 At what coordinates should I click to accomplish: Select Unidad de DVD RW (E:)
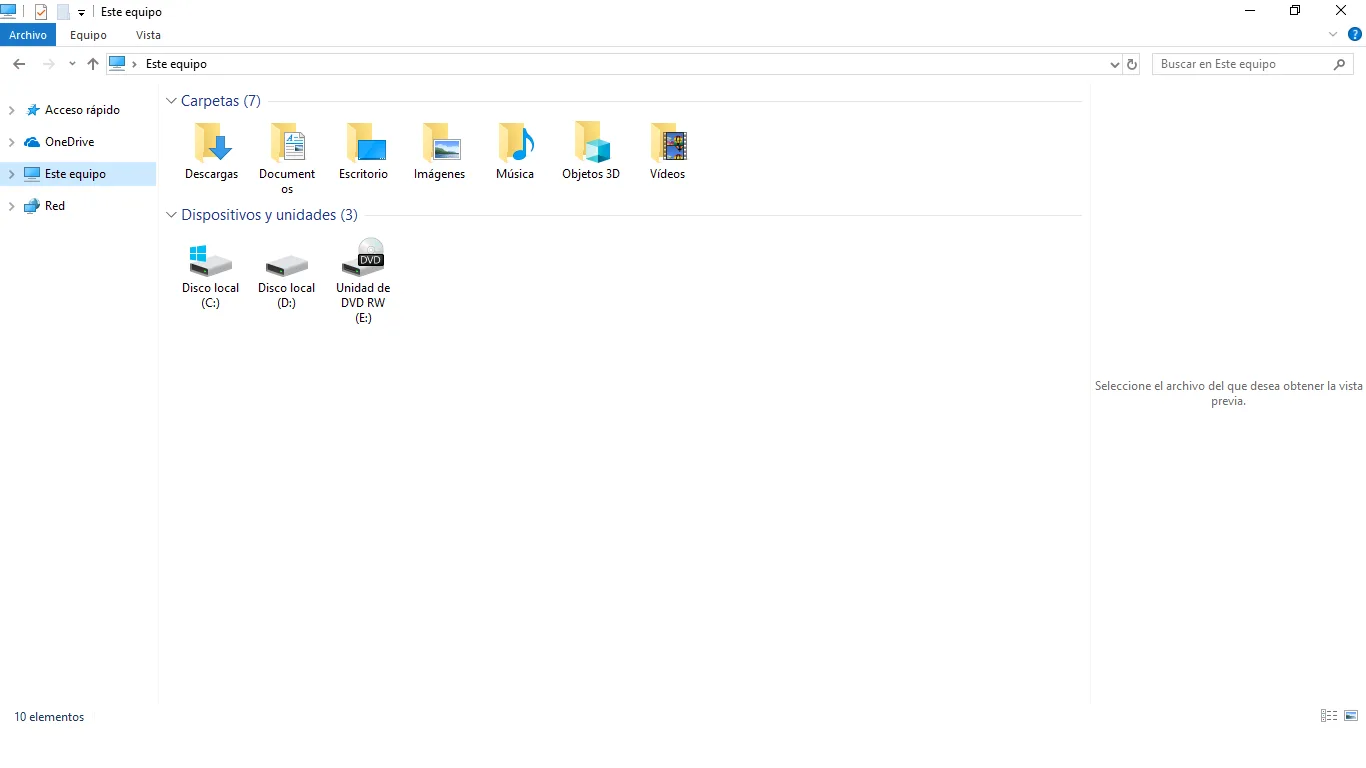[363, 281]
